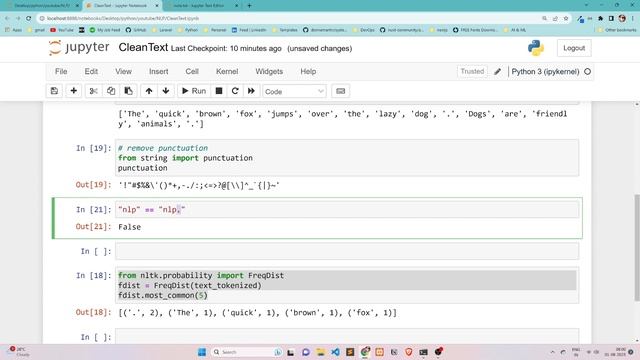Paste cells below icon

[128, 91]
